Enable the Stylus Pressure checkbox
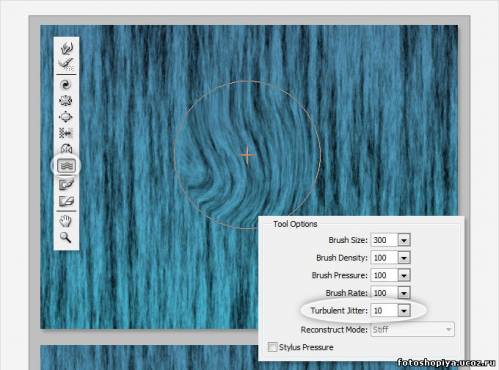Image resolution: width=499 pixels, height=370 pixels. coord(272,347)
